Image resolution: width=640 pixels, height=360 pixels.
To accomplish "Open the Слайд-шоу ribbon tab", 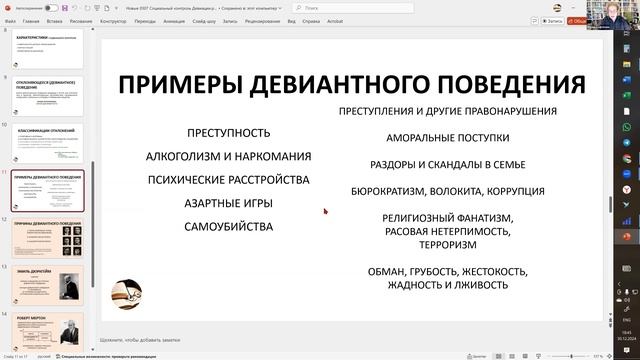I will pyautogui.click(x=204, y=21).
